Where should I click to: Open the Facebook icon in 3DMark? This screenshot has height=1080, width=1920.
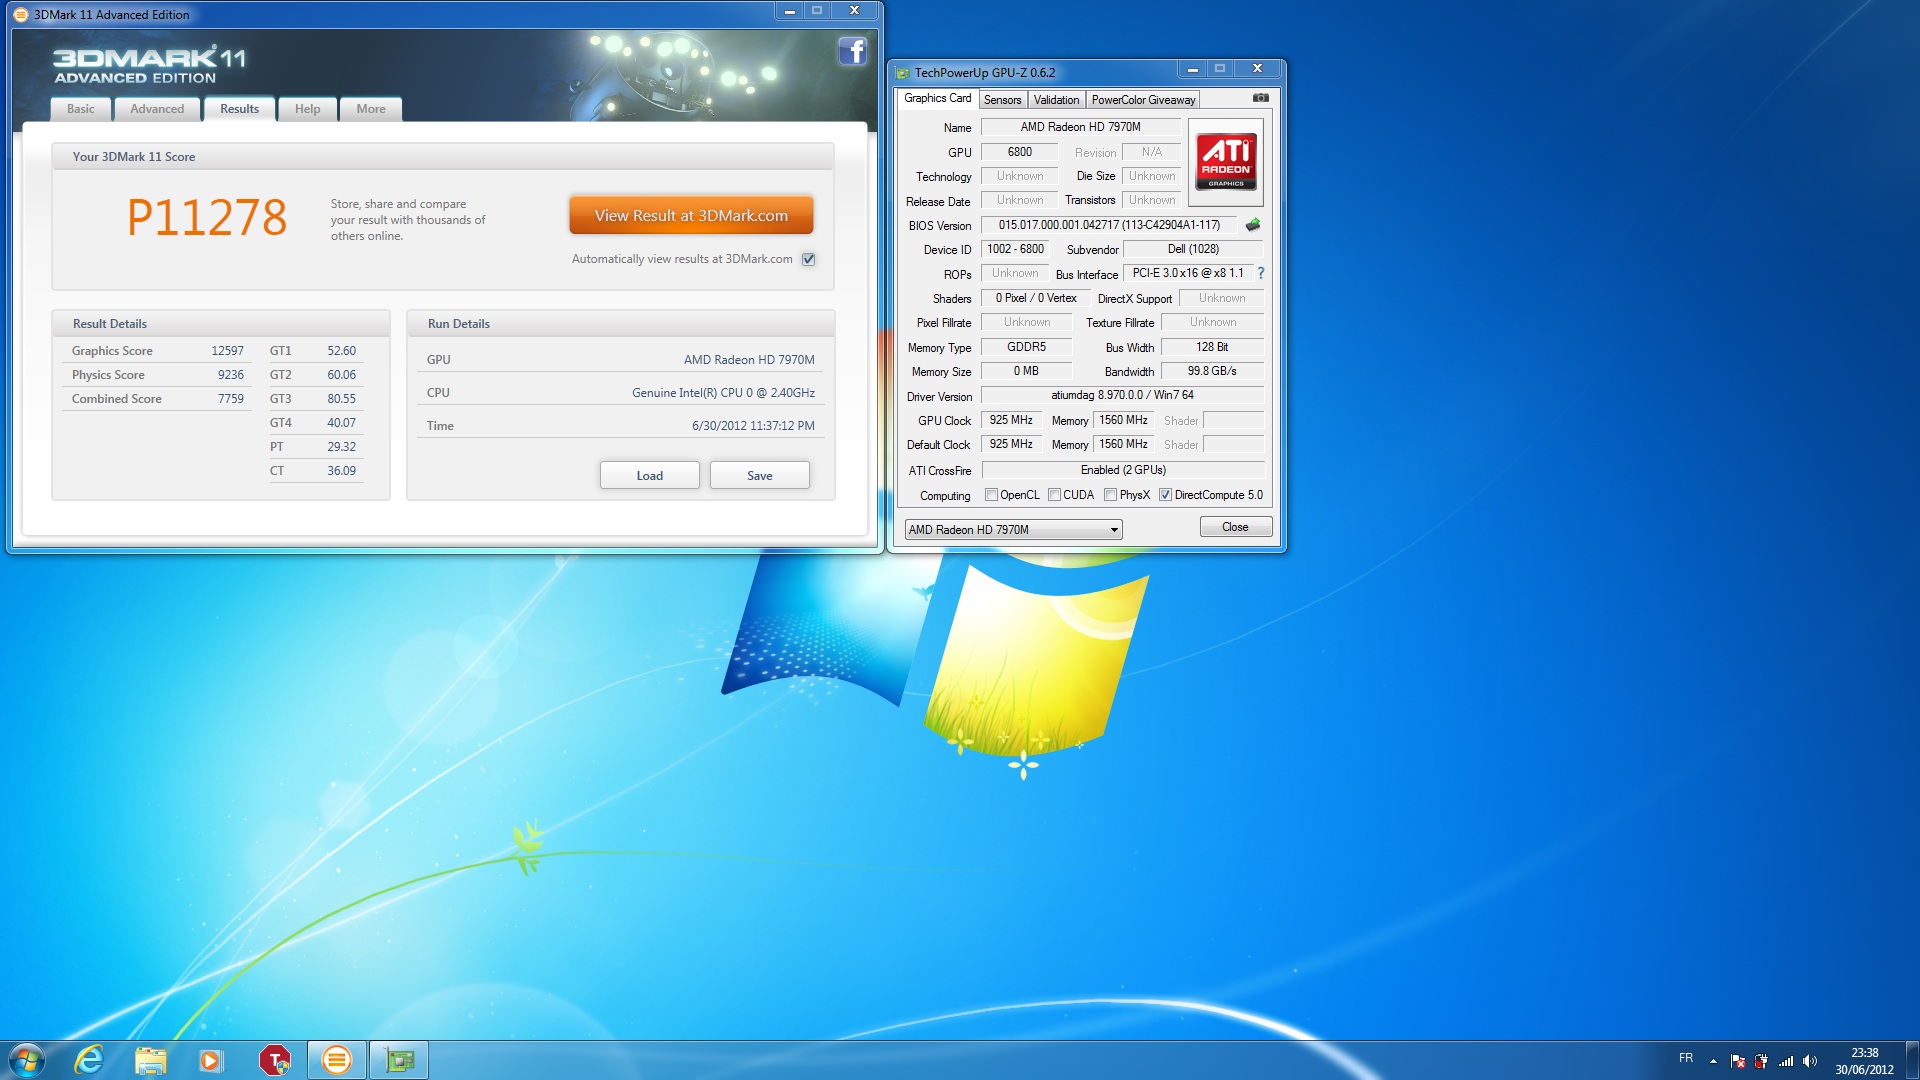coord(852,51)
